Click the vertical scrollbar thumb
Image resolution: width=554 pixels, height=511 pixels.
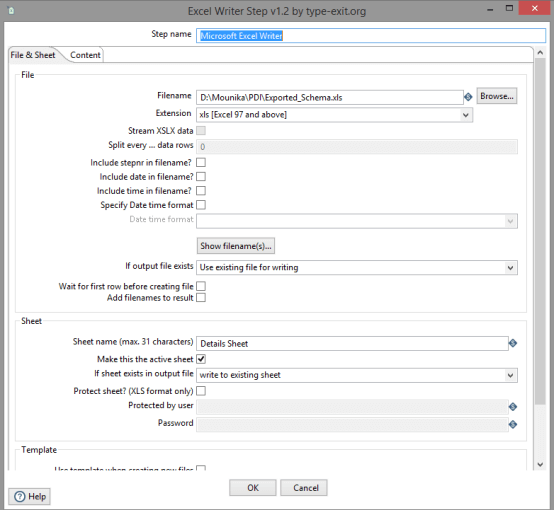[x=540, y=231]
